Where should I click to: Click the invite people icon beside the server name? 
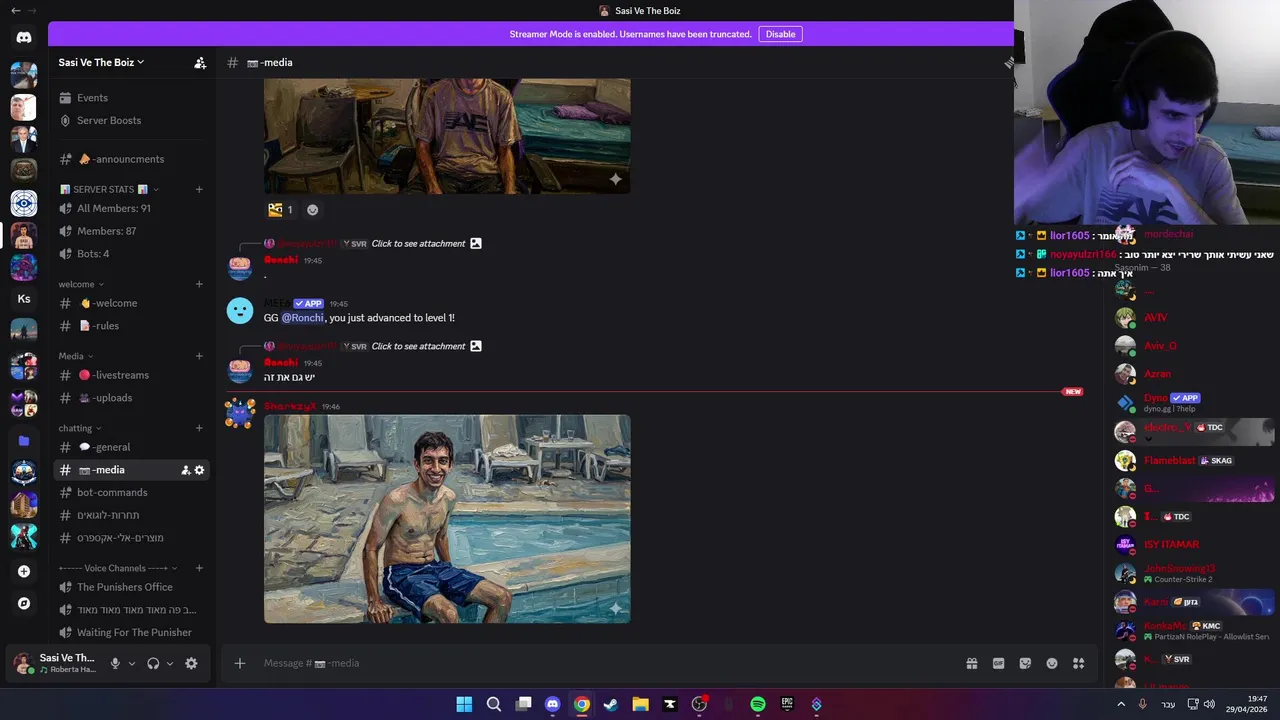200,62
